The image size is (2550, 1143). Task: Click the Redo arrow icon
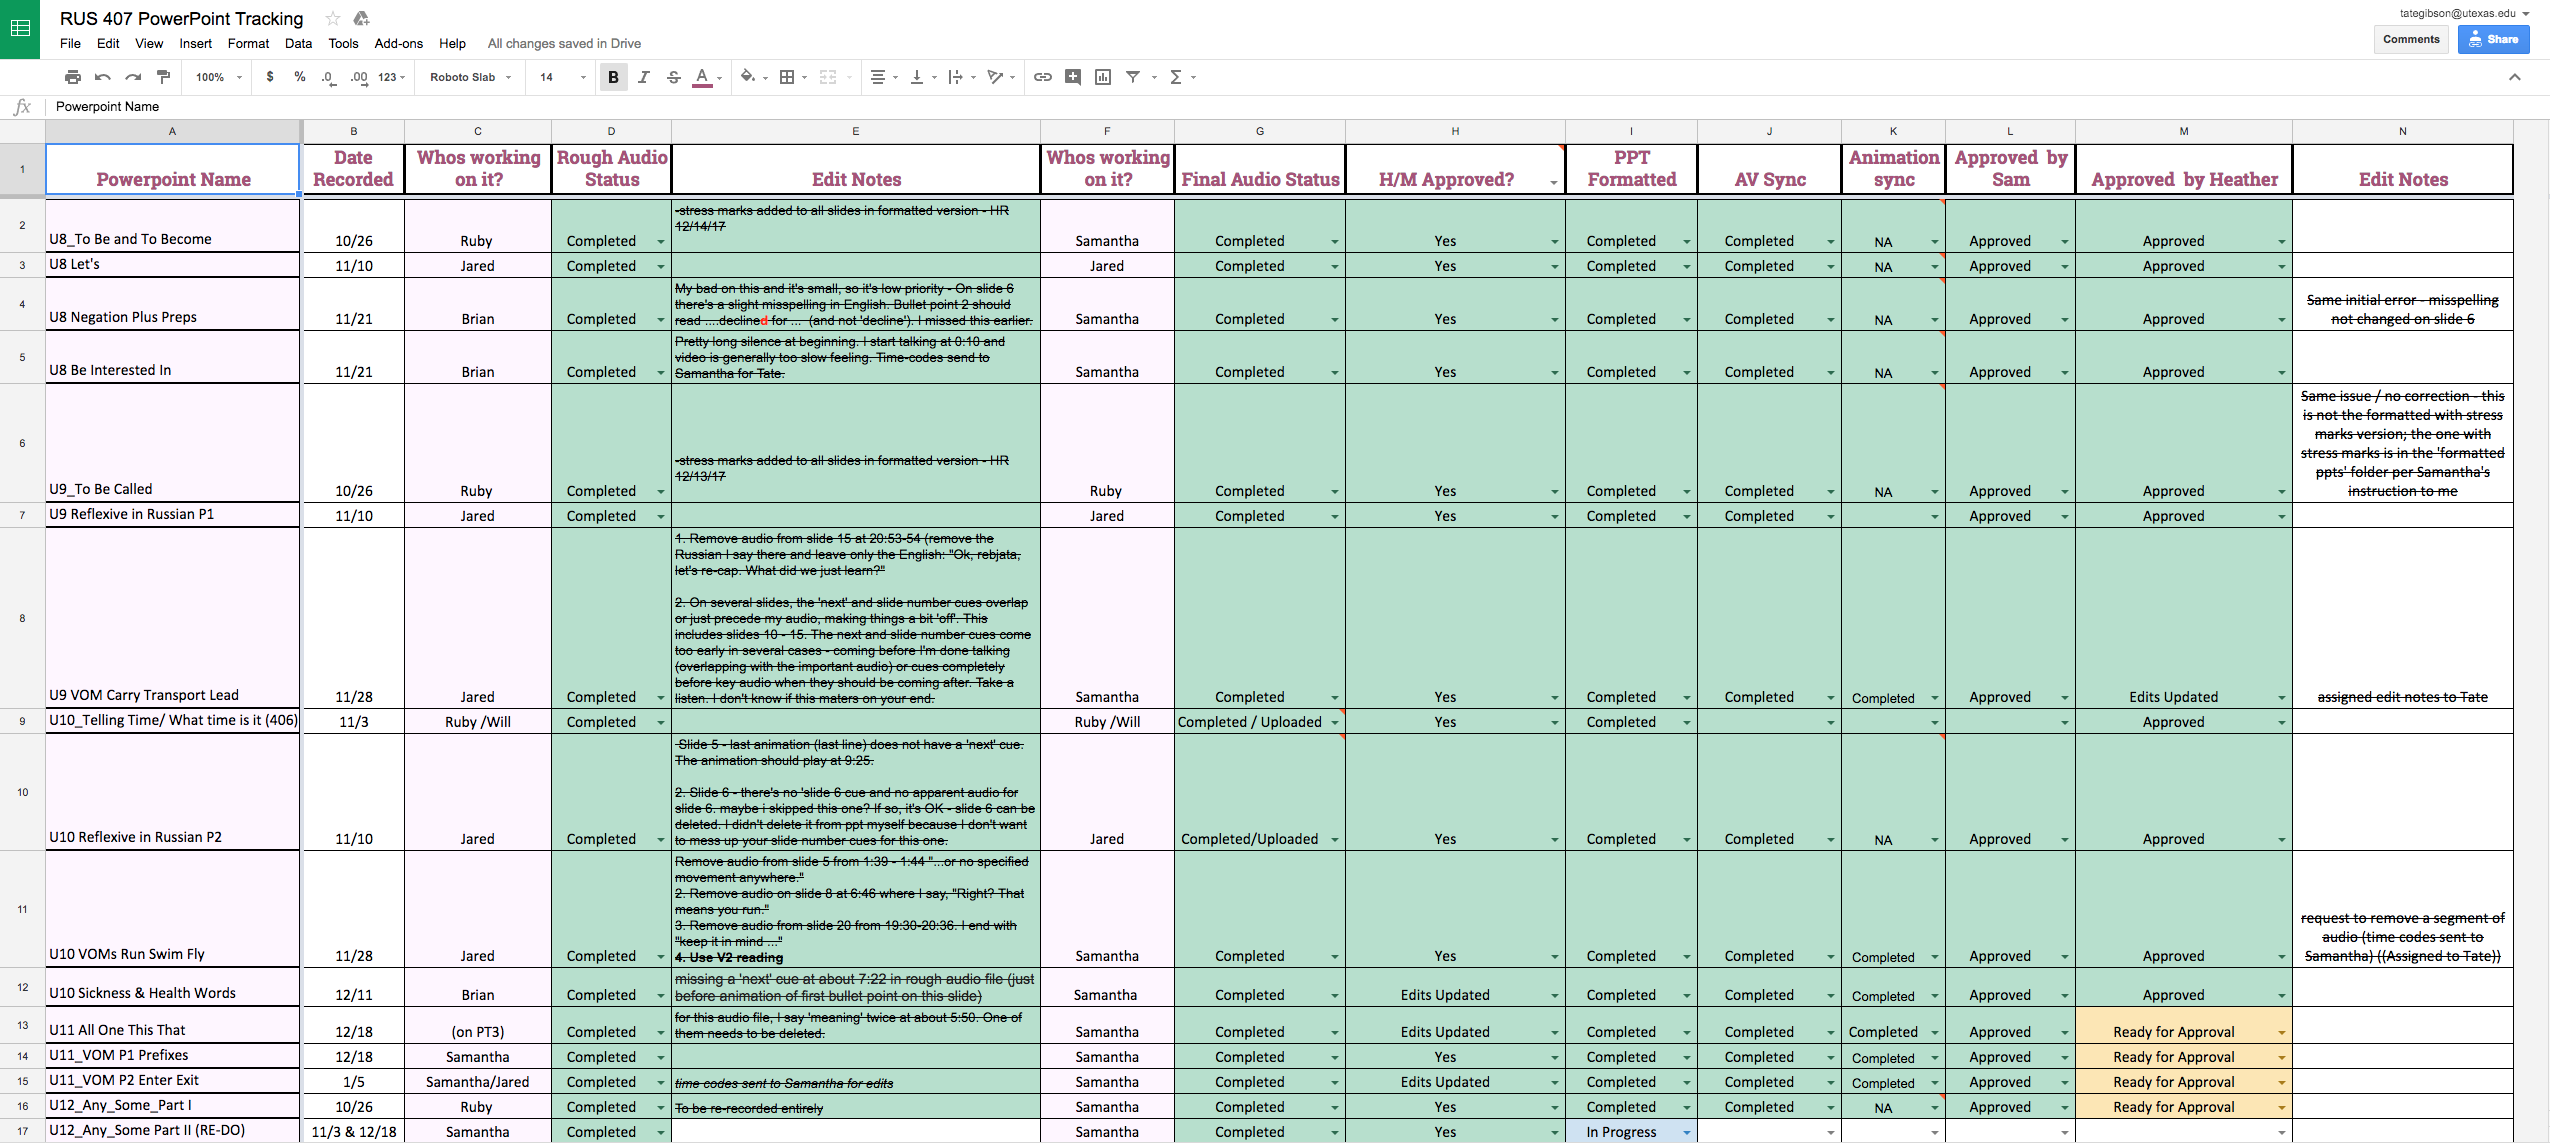133,77
